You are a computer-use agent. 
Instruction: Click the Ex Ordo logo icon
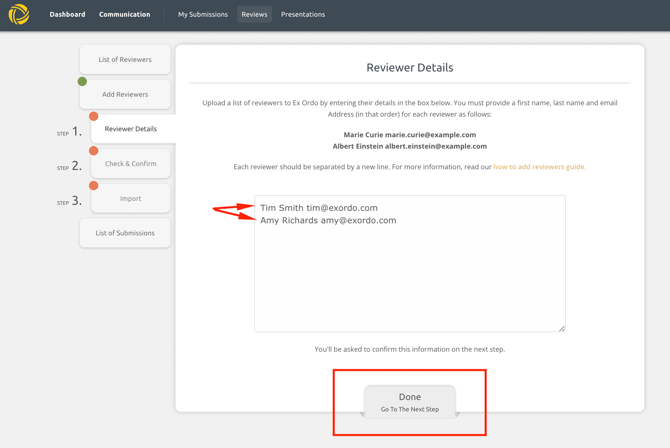(19, 14)
